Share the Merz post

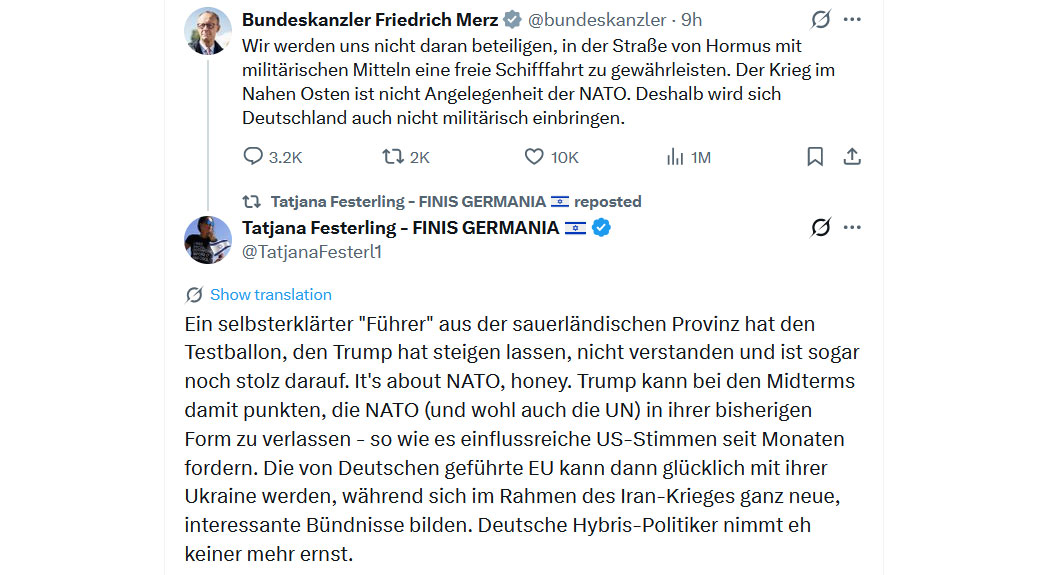pyautogui.click(x=852, y=157)
